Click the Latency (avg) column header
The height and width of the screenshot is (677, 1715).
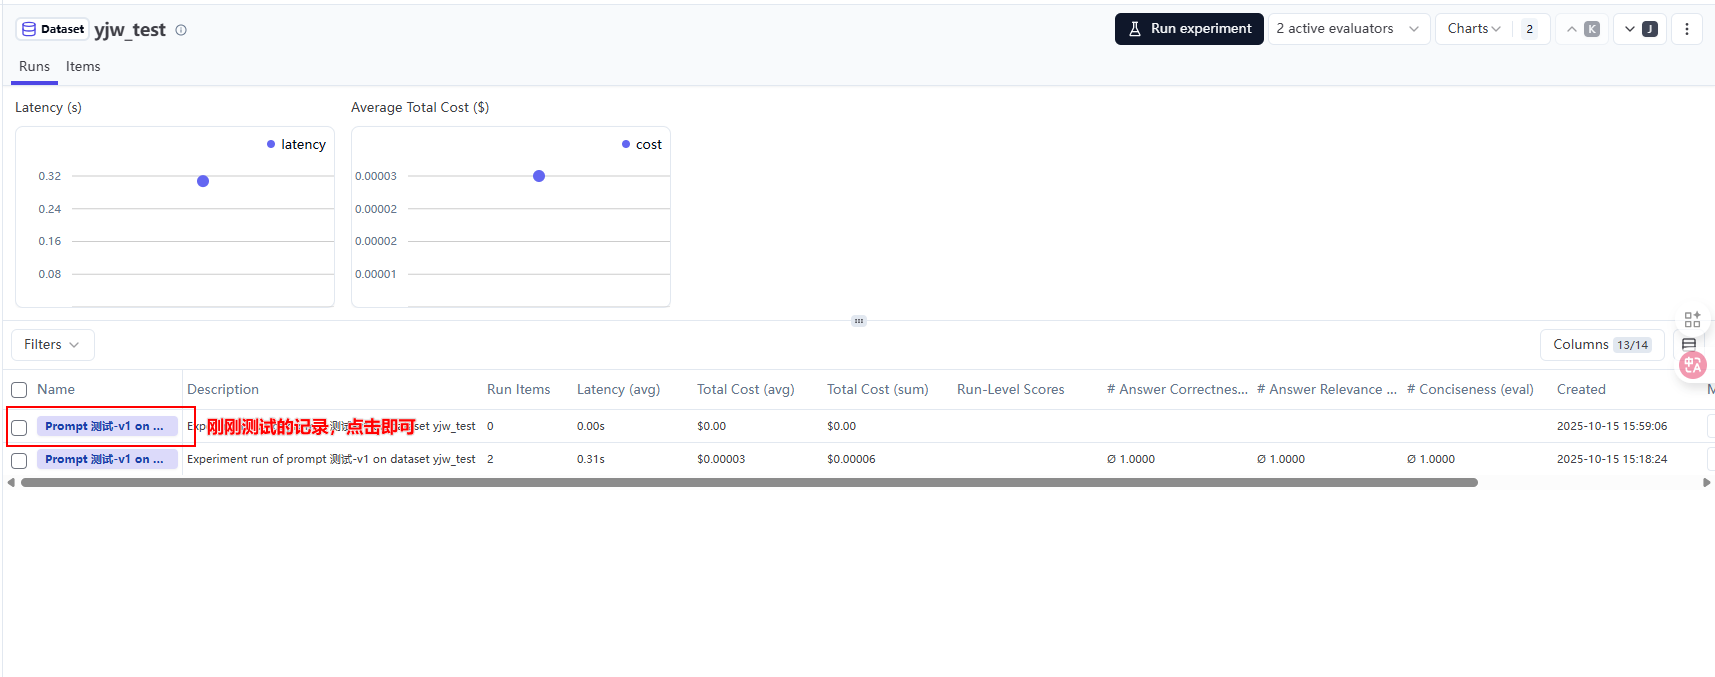[x=618, y=389]
